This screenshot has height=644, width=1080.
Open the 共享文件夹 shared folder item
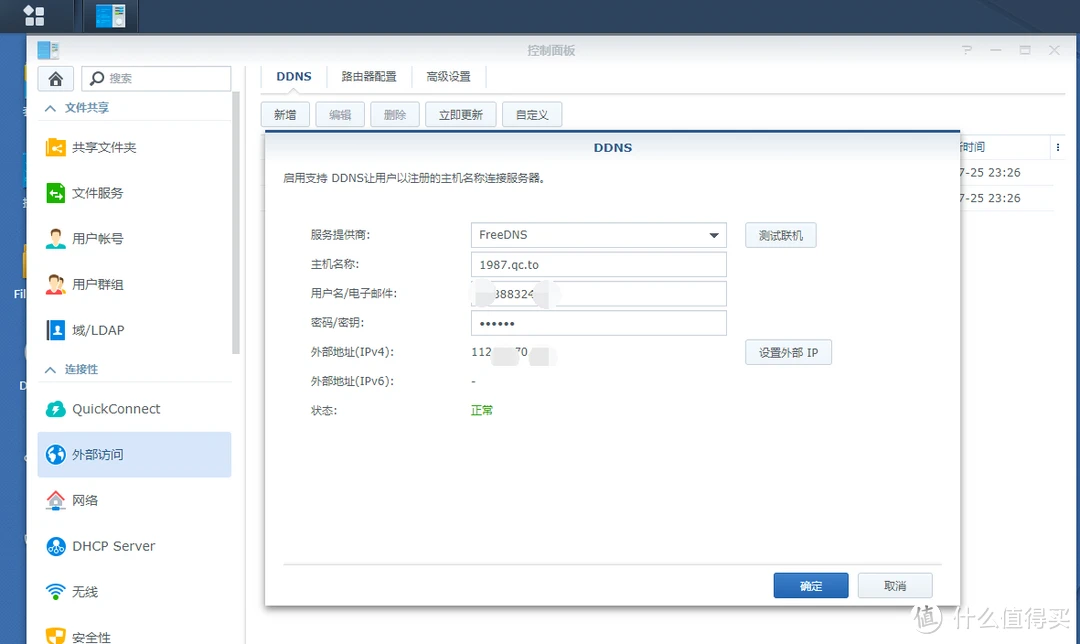(x=103, y=148)
